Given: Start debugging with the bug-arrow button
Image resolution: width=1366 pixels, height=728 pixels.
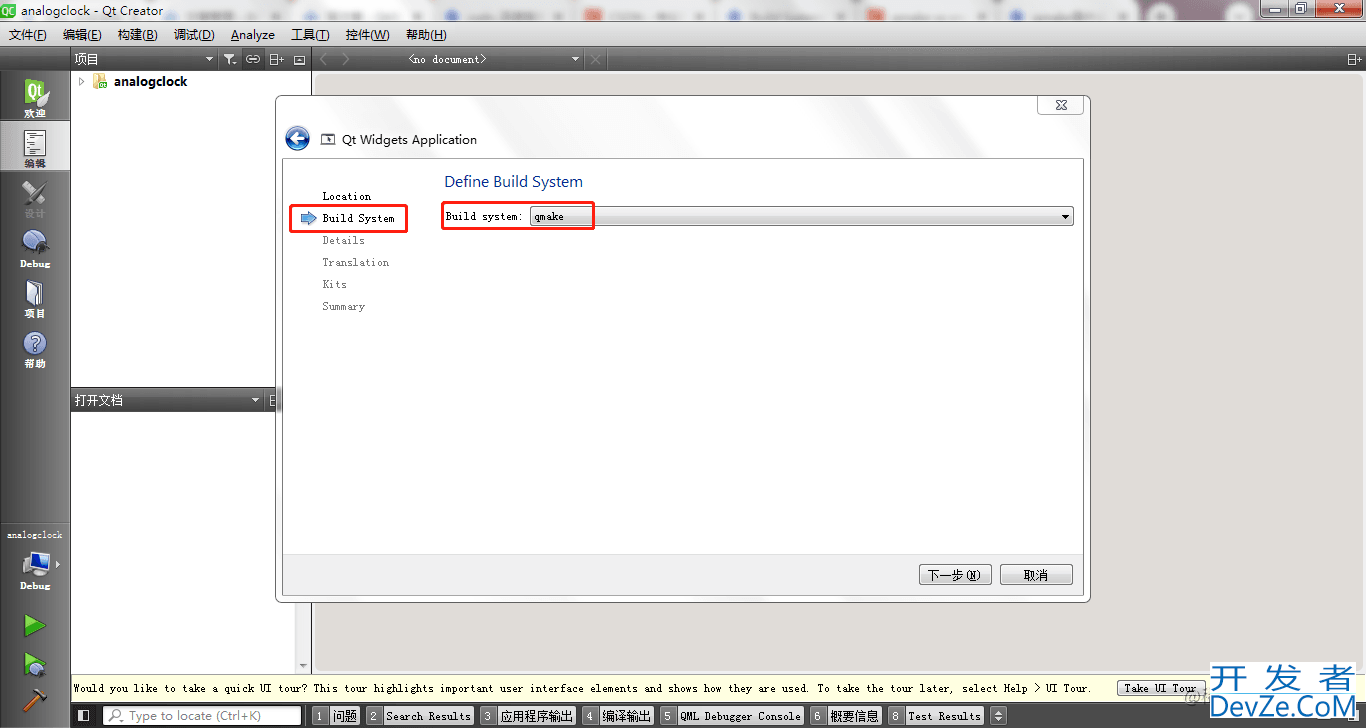Looking at the screenshot, I should click(x=35, y=663).
